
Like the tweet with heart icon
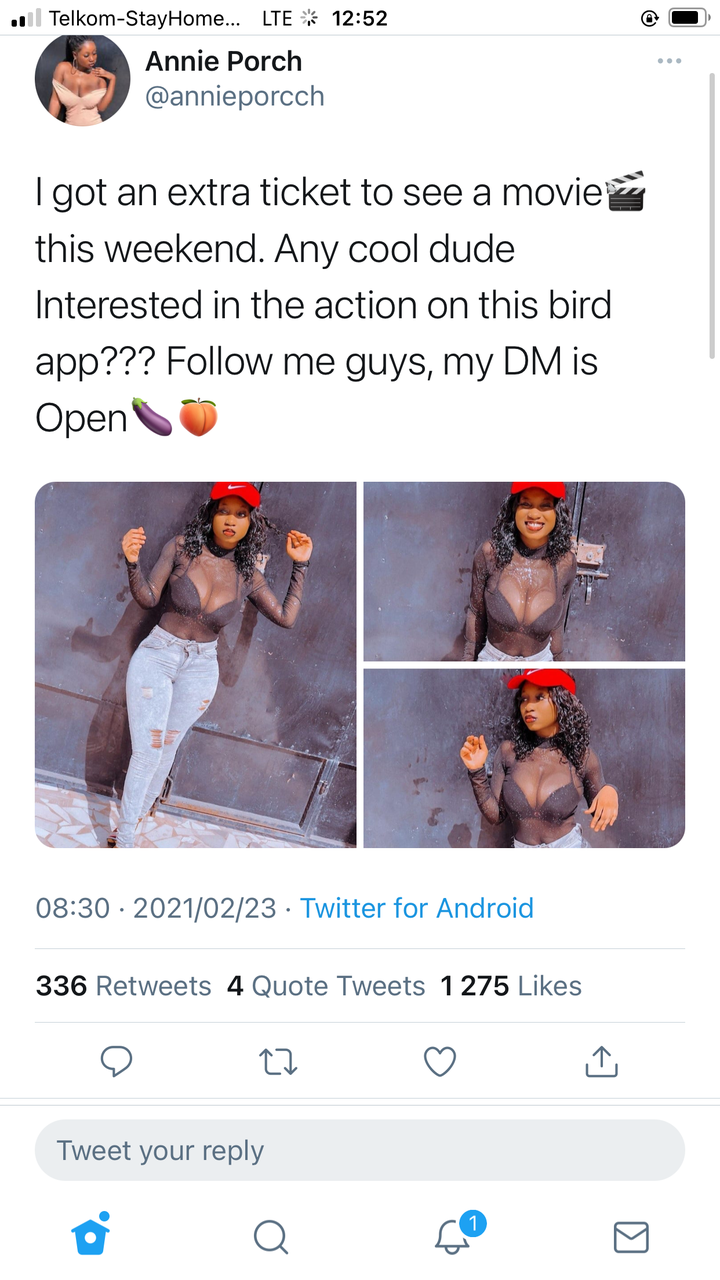(440, 1061)
